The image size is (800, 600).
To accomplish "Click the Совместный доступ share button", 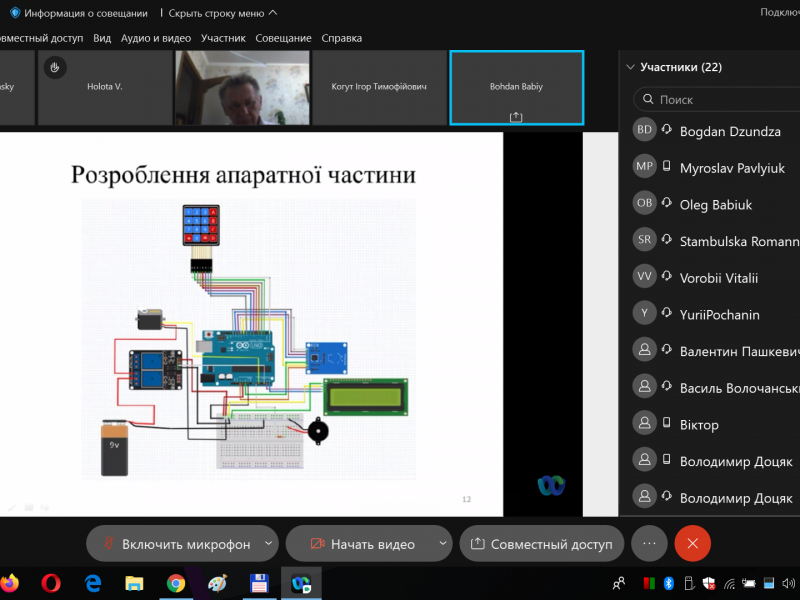I will pyautogui.click(x=542, y=544).
